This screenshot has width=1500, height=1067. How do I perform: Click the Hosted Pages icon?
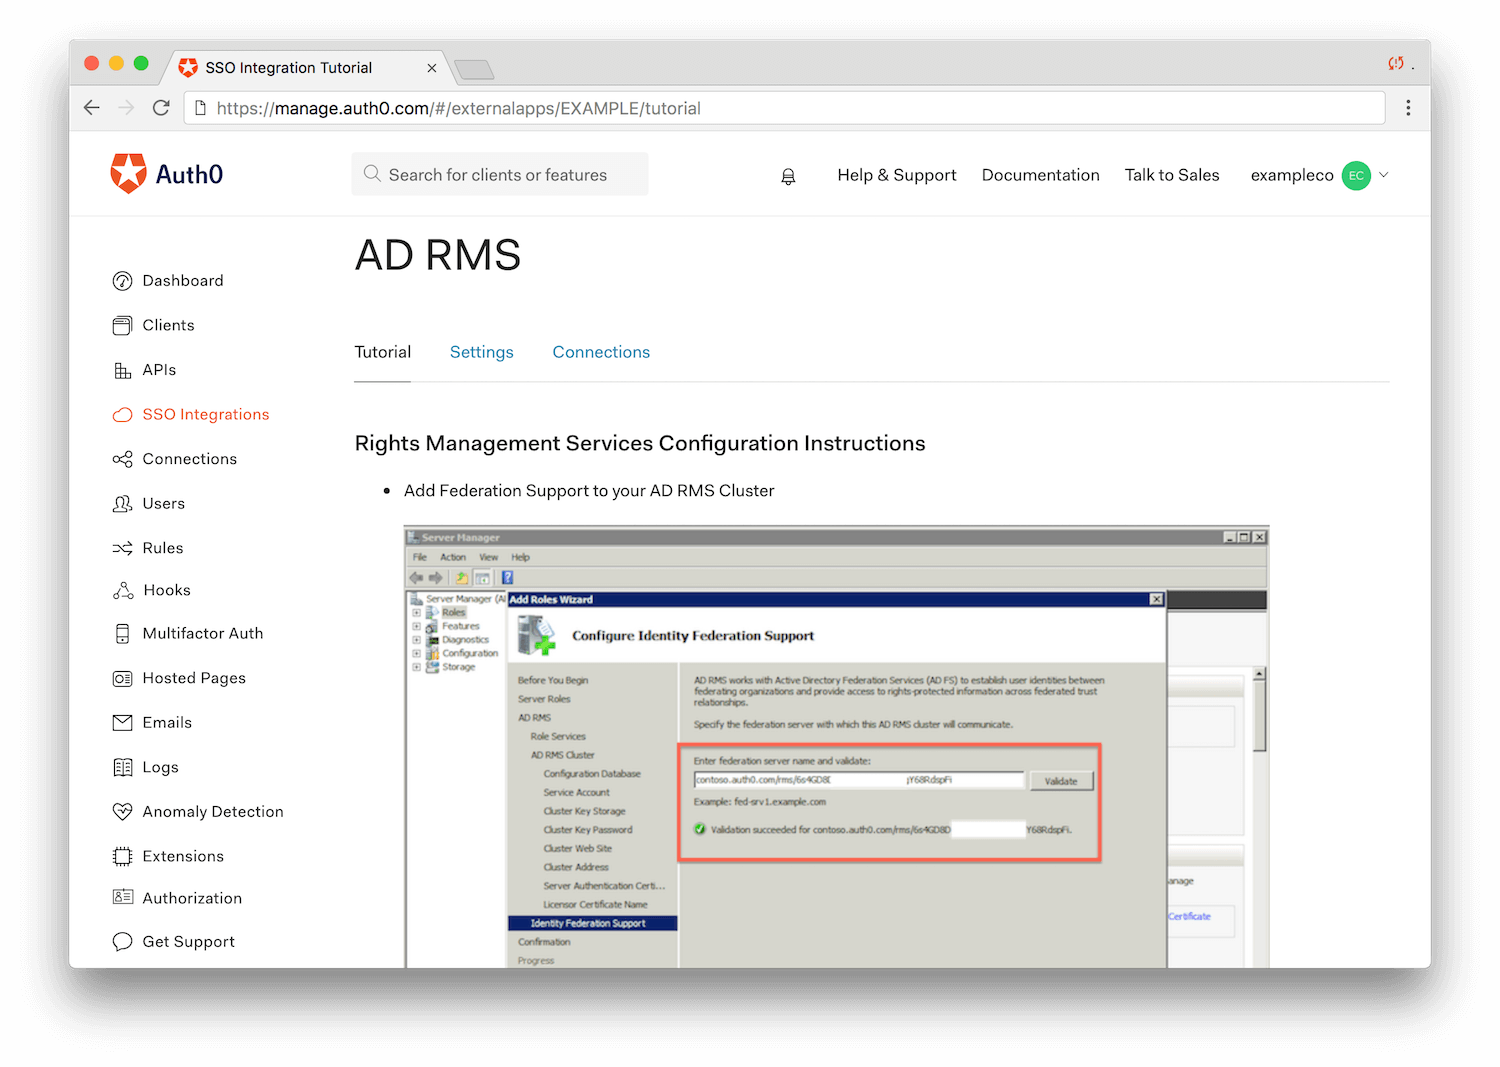(x=122, y=678)
